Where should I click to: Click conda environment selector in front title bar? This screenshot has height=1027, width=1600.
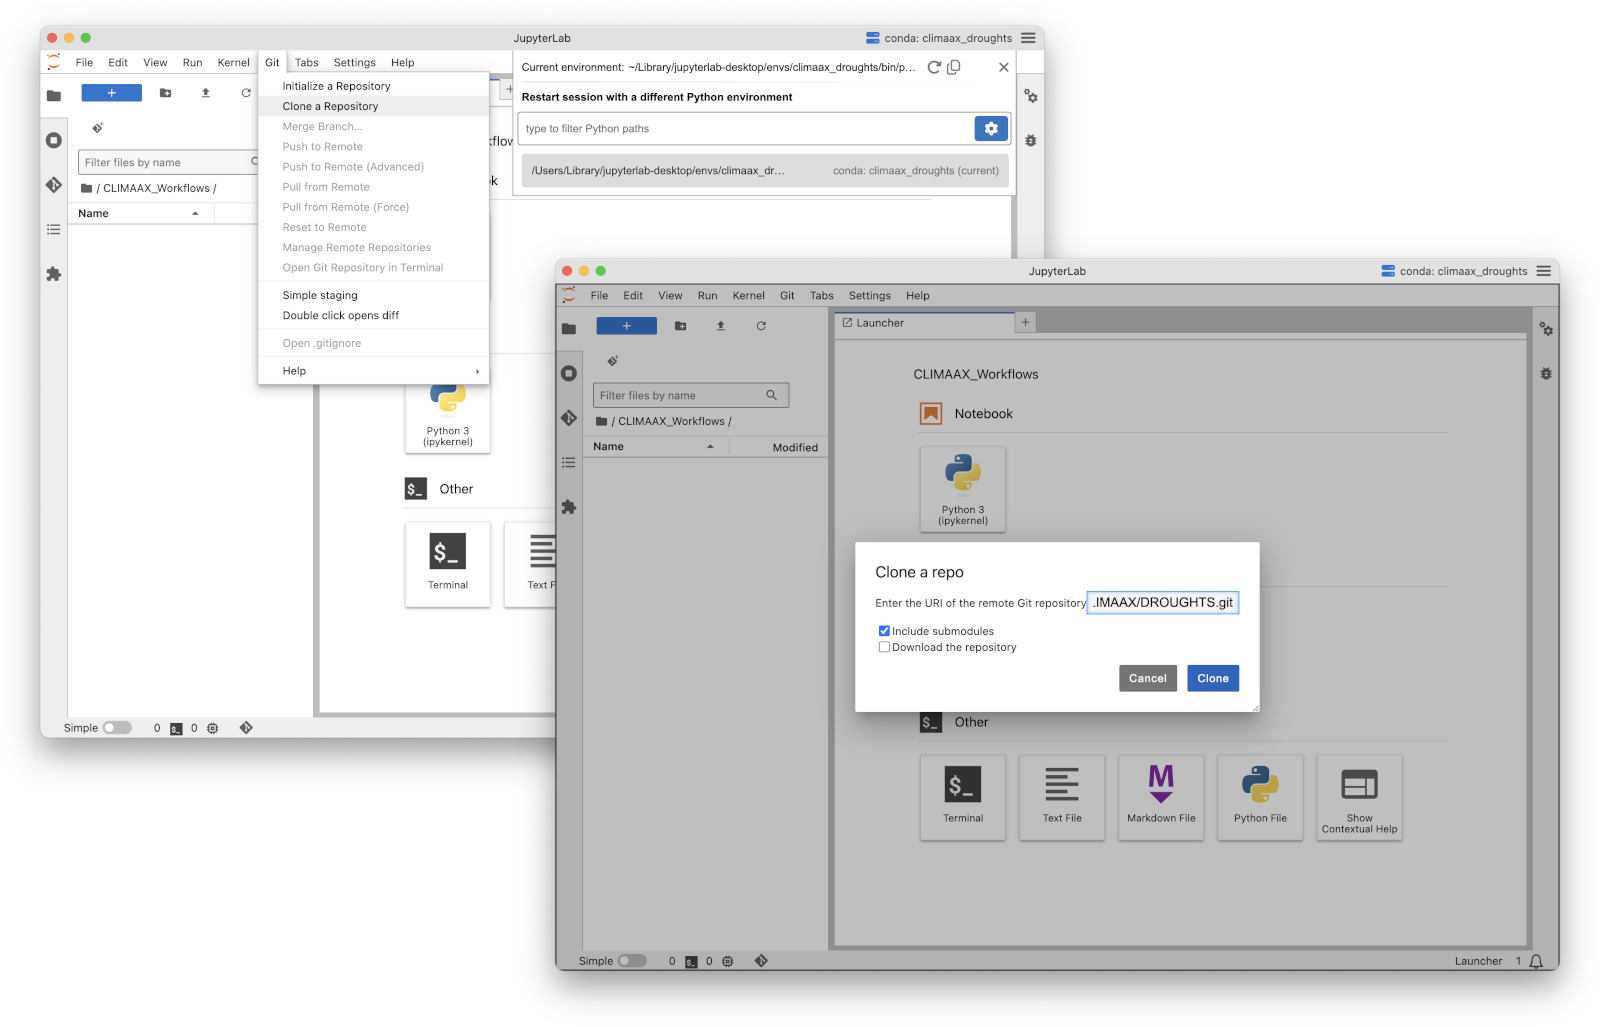point(1454,271)
